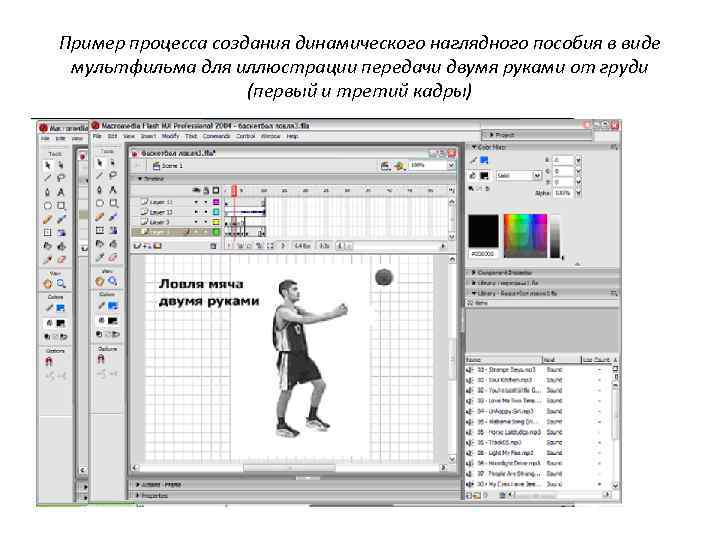Select the Rectangle tool in front toolbox
720x540 pixels.
pos(113,203)
